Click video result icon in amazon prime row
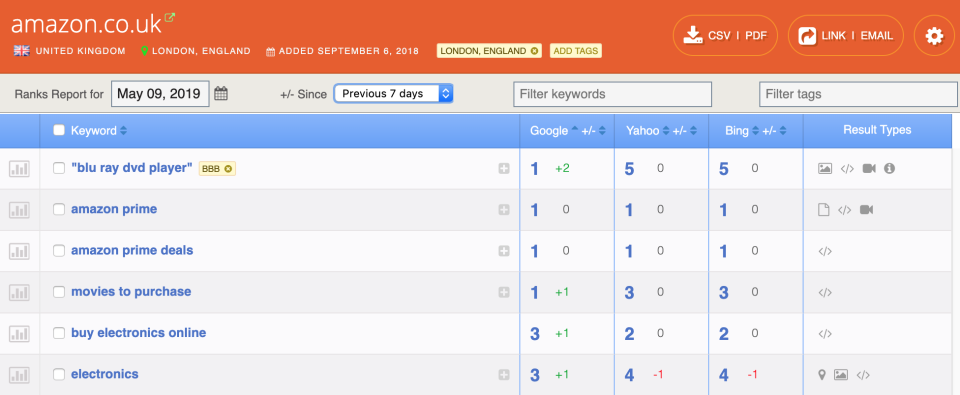960x395 pixels. (866, 210)
